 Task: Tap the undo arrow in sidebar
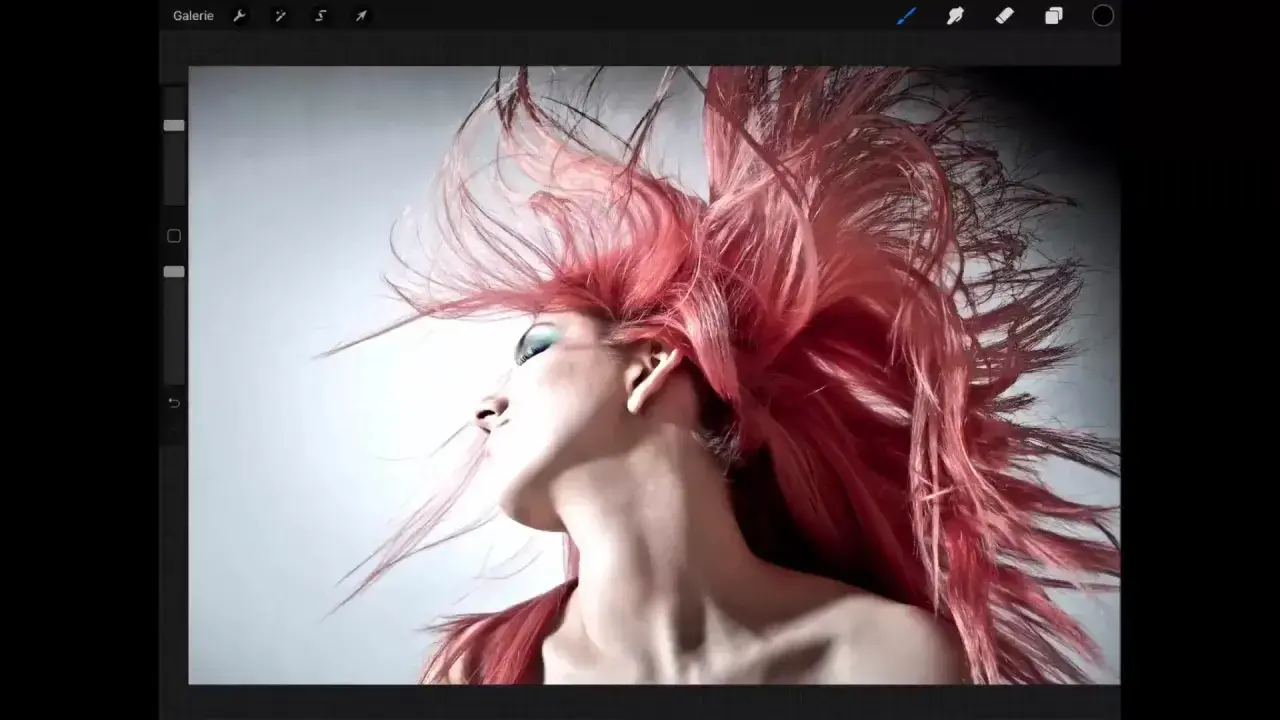[174, 403]
